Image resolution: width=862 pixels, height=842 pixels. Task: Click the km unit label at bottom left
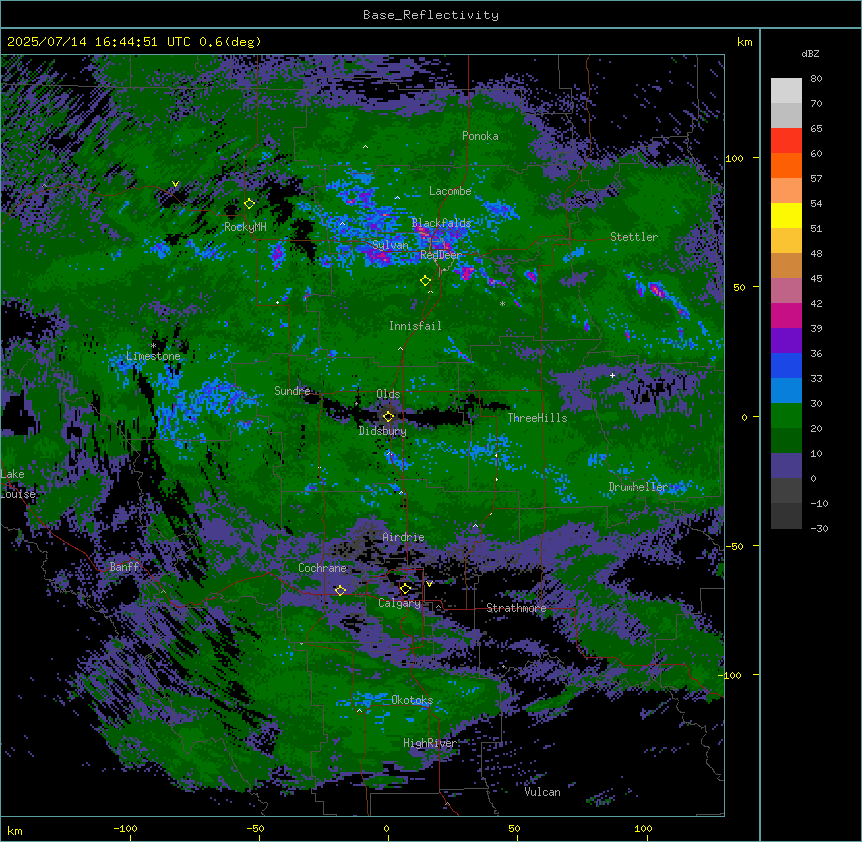point(15,830)
